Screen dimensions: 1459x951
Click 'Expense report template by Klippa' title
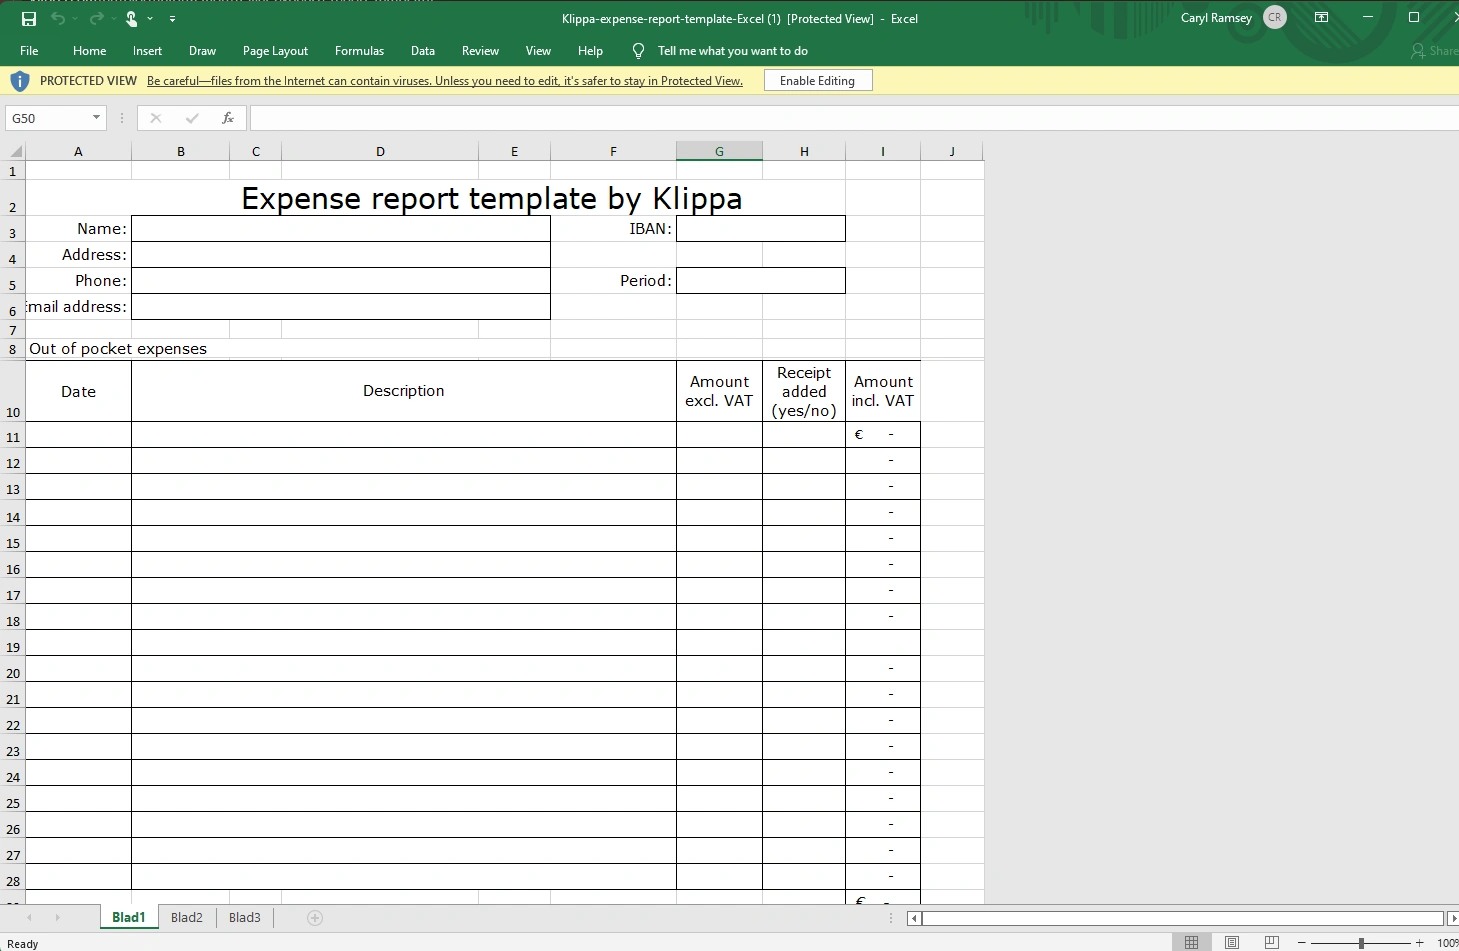[x=492, y=198]
